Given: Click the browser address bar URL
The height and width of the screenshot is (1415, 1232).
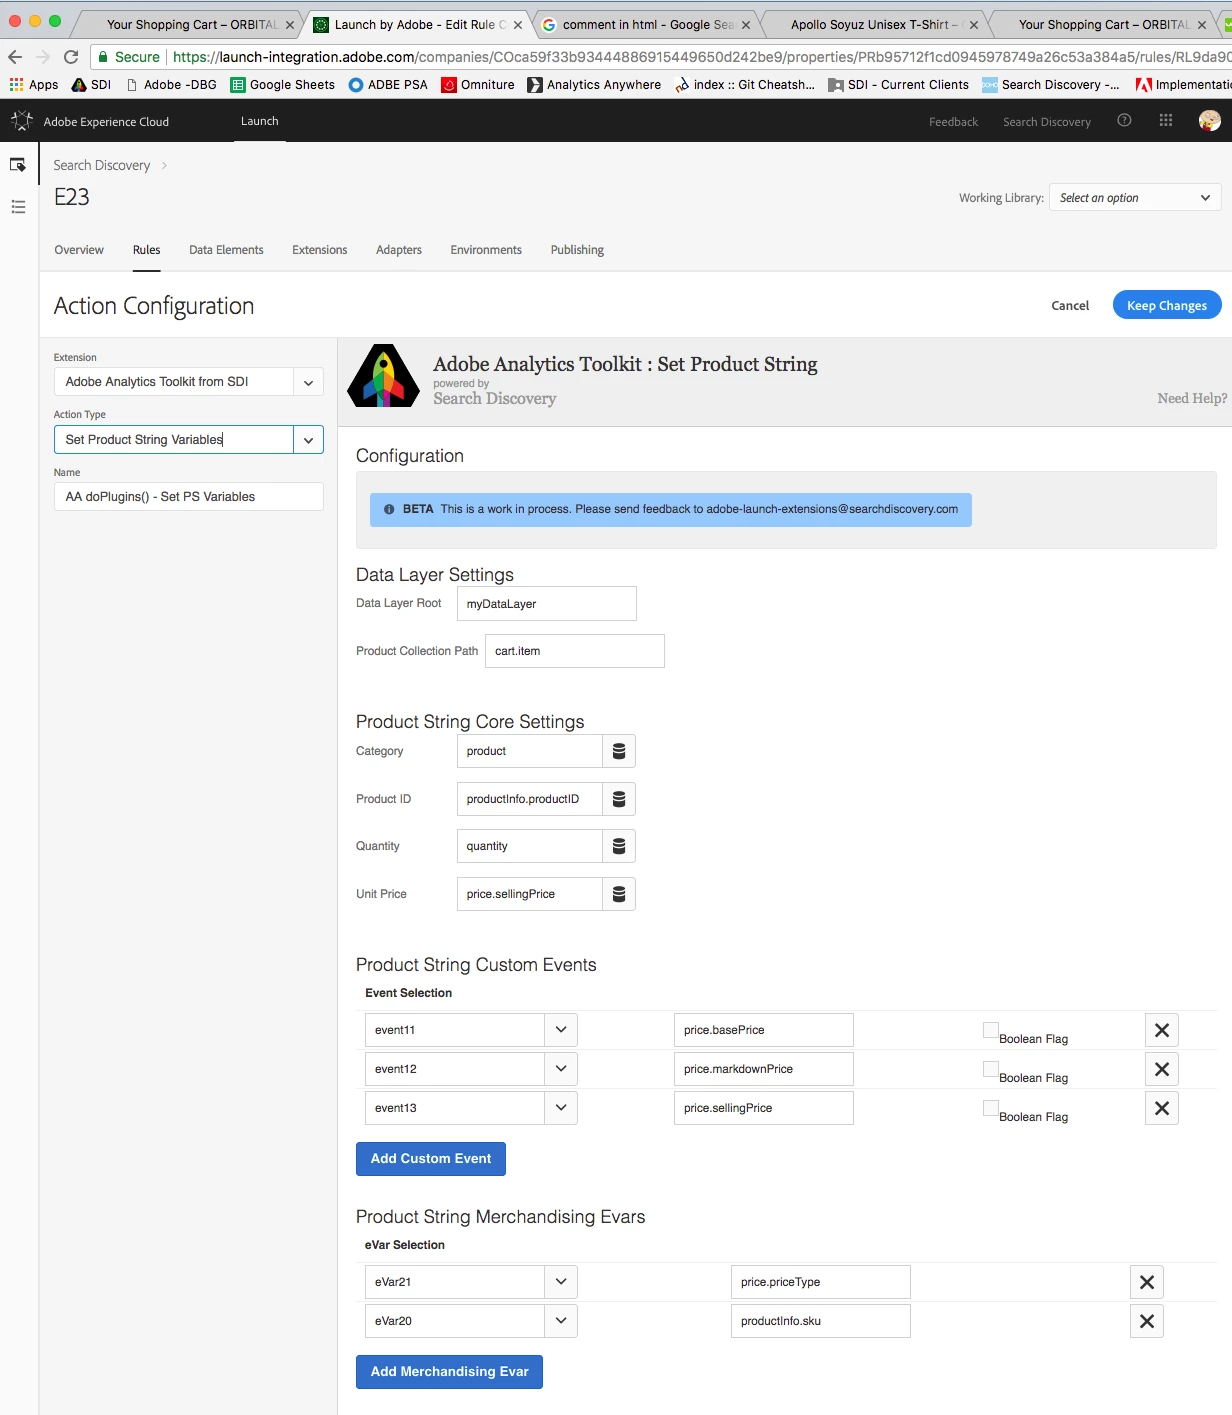Looking at the screenshot, I should point(700,57).
